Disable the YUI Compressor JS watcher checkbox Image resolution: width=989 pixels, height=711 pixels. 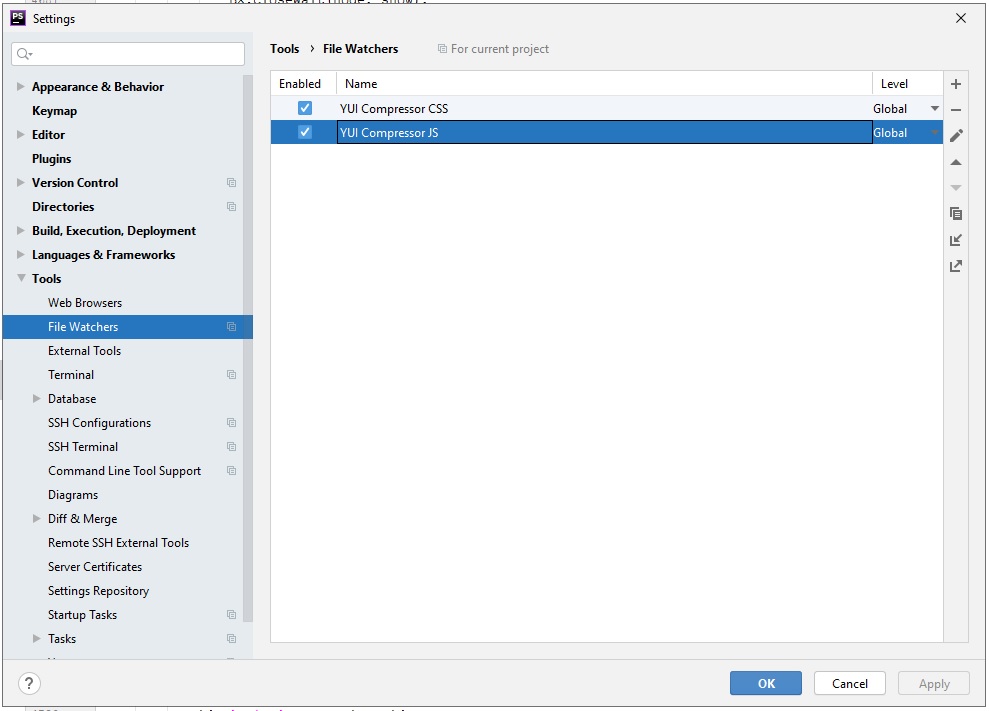305,132
